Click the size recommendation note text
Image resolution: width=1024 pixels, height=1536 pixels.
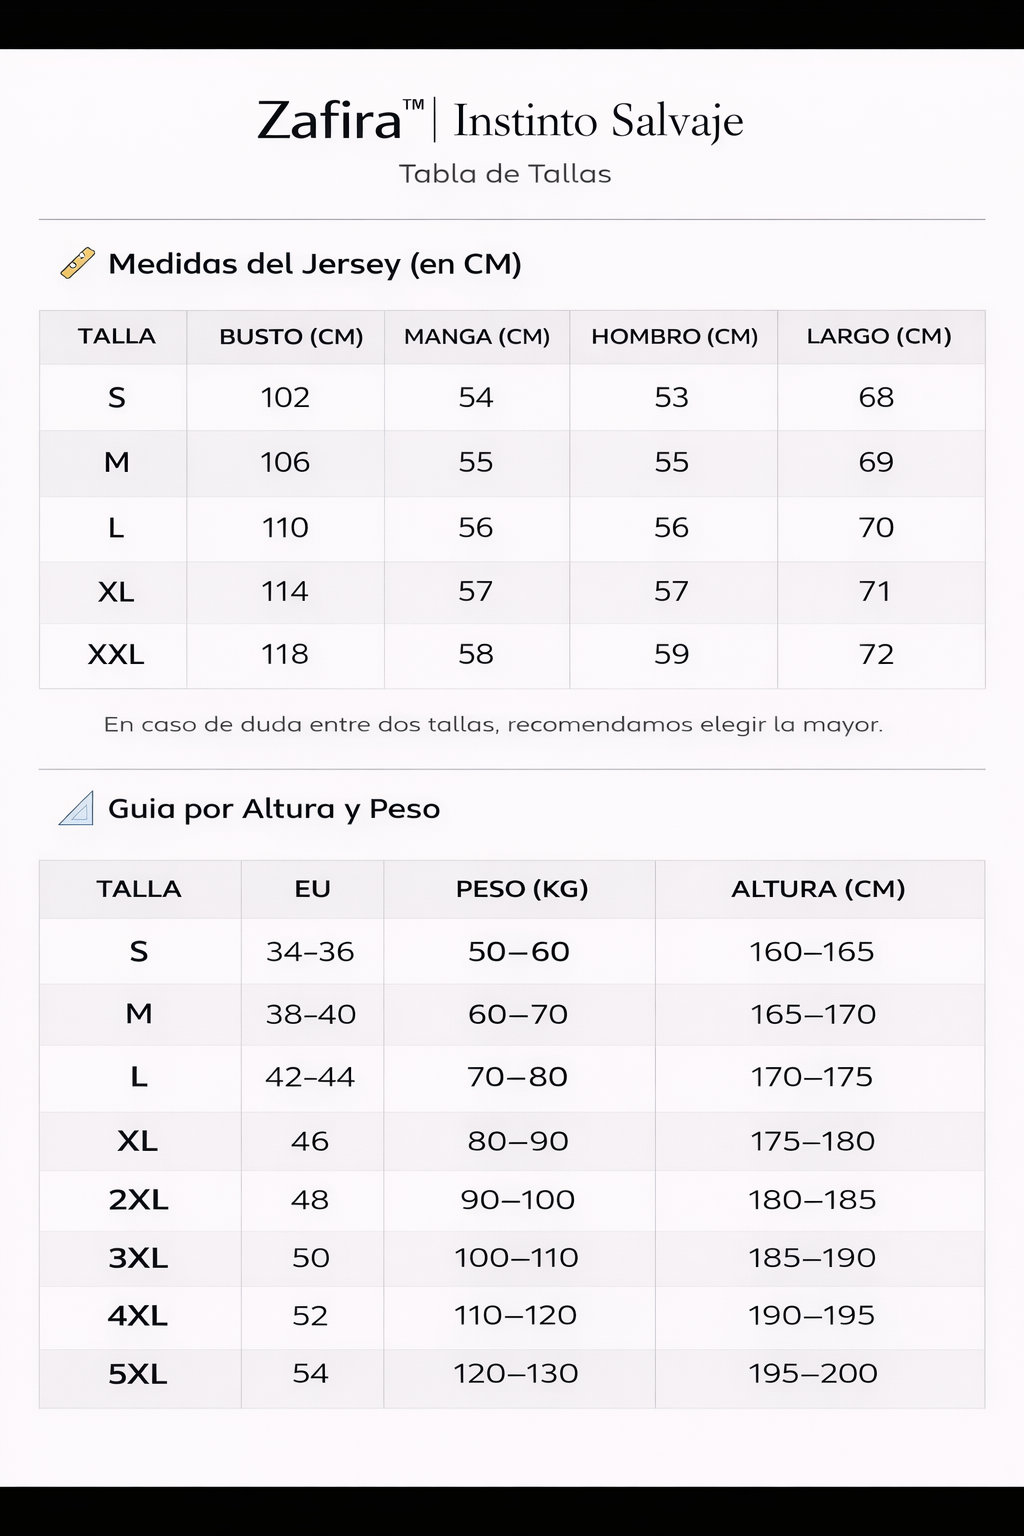pos(493,724)
